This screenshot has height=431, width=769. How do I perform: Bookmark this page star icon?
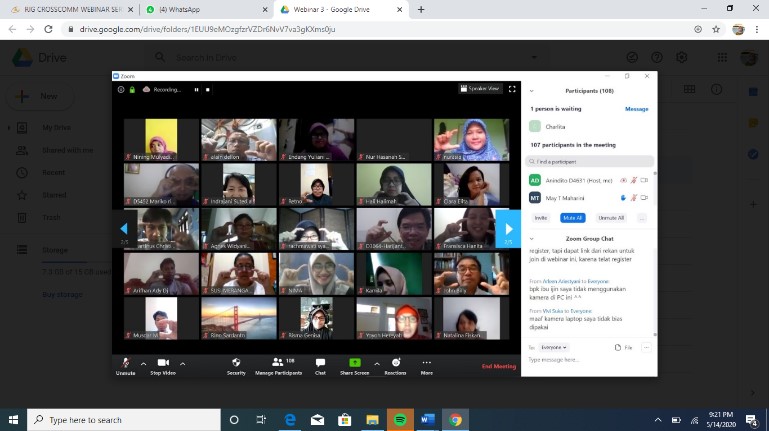click(716, 29)
